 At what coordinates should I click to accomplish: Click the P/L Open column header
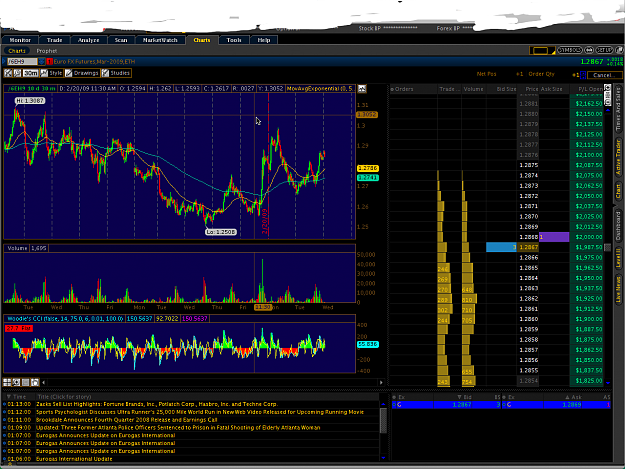pyautogui.click(x=587, y=89)
